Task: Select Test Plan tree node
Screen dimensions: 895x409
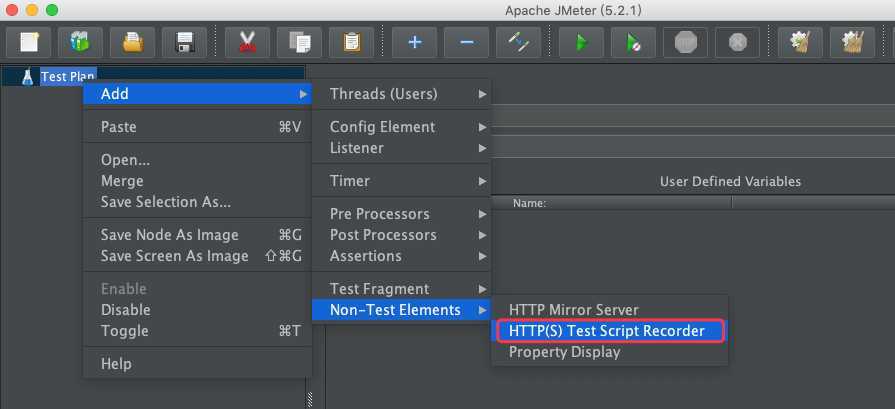Action: click(x=68, y=76)
